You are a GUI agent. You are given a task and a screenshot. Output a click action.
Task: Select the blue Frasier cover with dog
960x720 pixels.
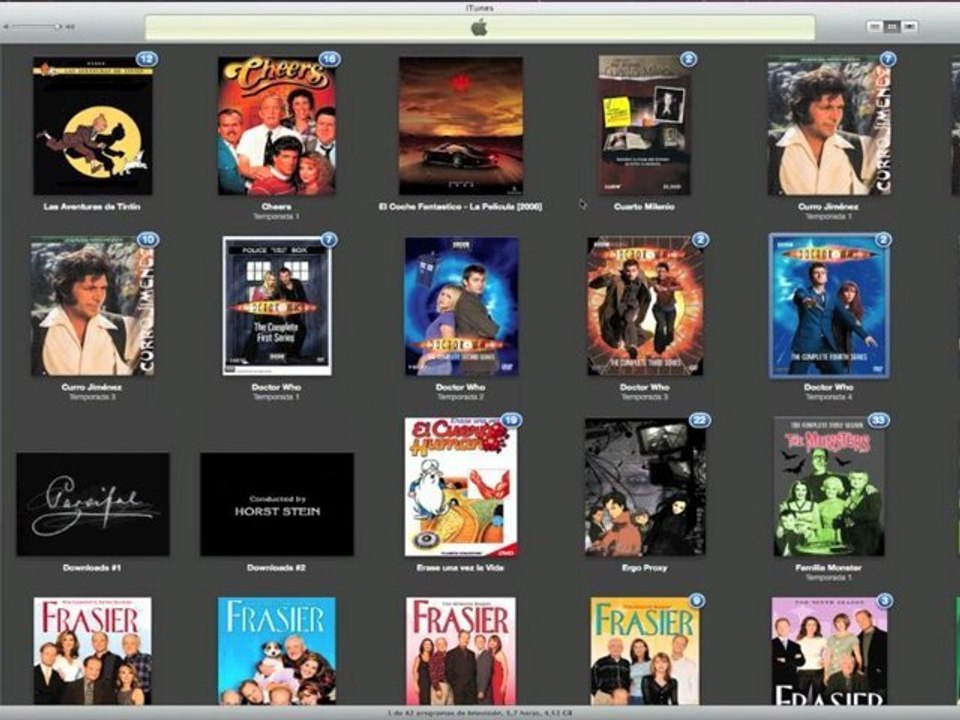(277, 651)
